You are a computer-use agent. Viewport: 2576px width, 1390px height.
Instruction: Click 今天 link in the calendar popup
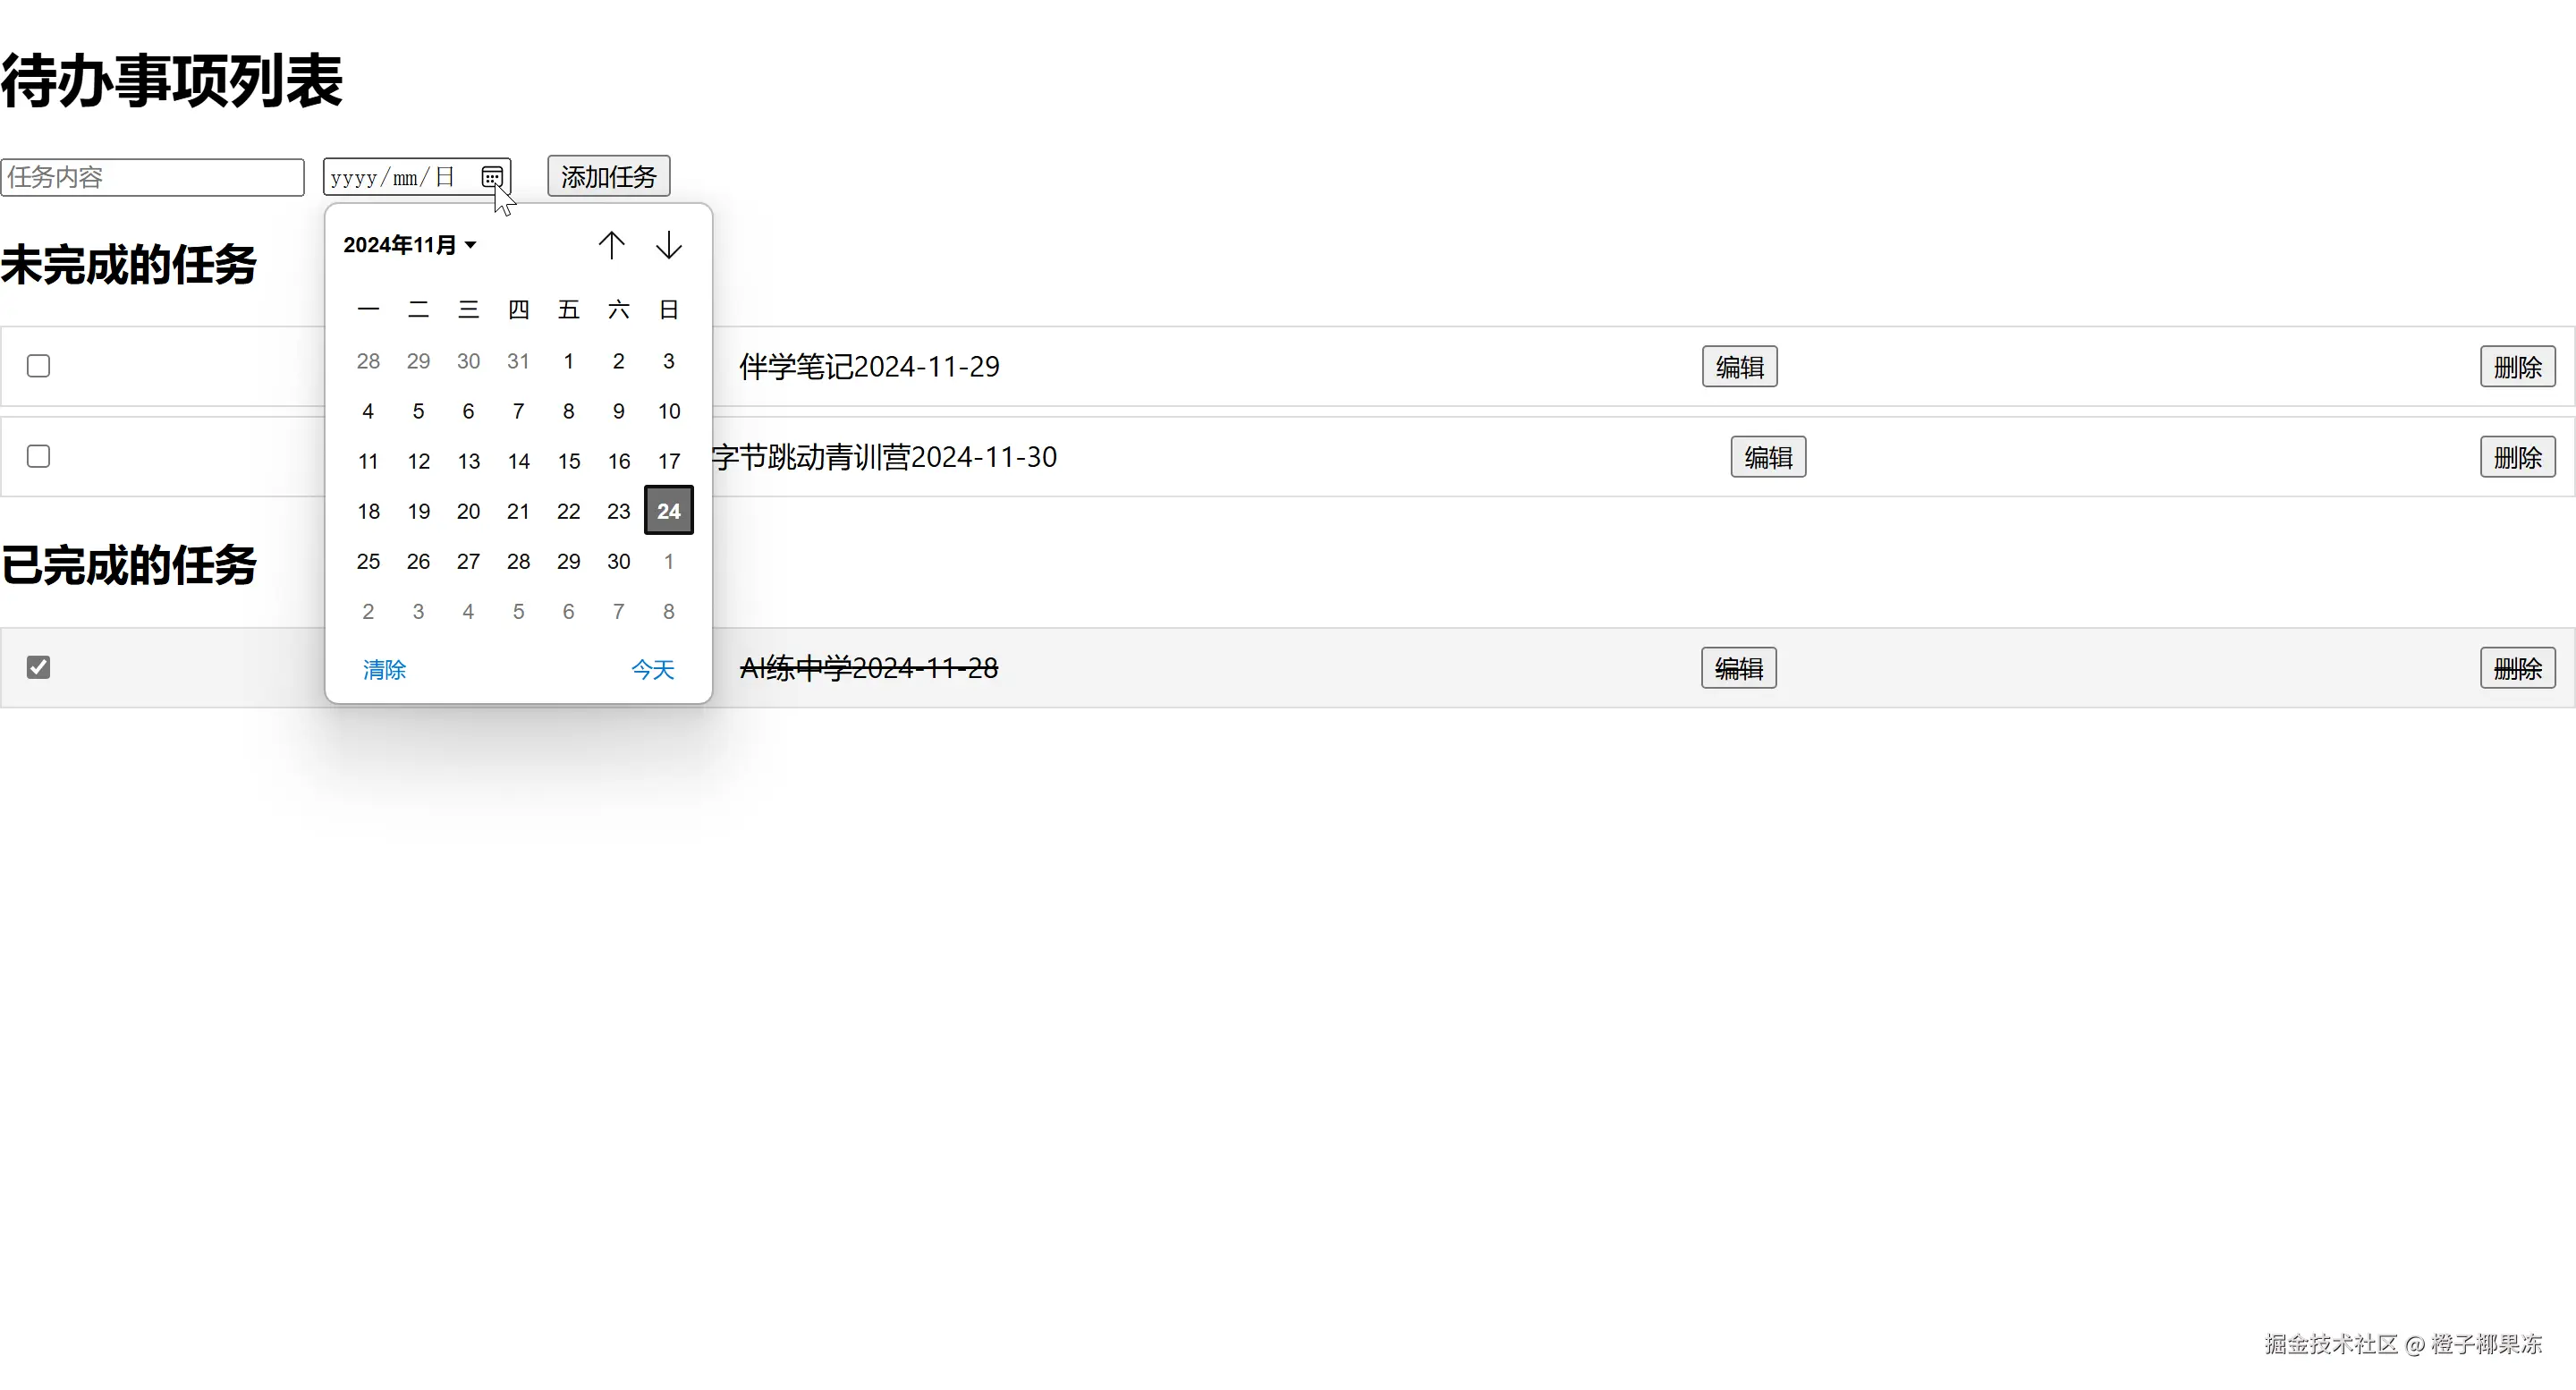coord(652,669)
